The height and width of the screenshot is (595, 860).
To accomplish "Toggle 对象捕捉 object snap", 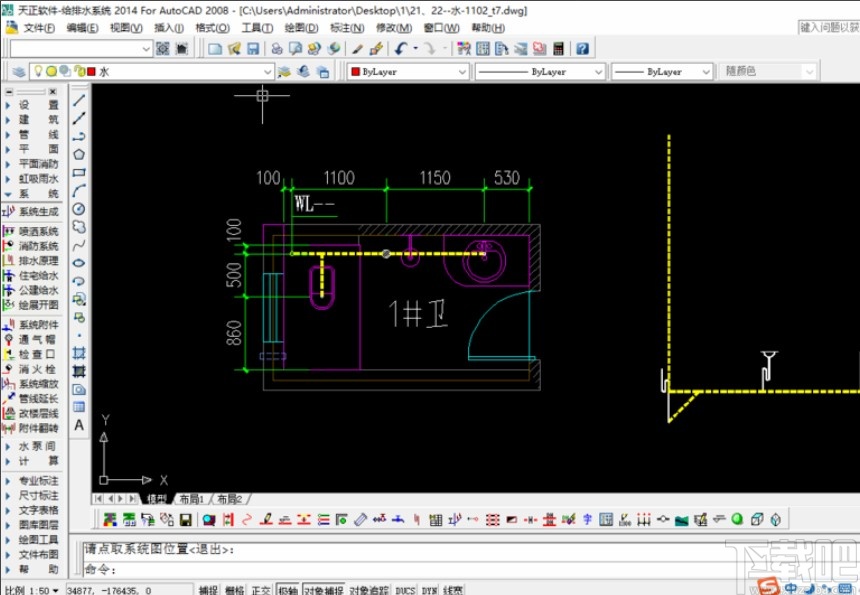I will (322, 590).
